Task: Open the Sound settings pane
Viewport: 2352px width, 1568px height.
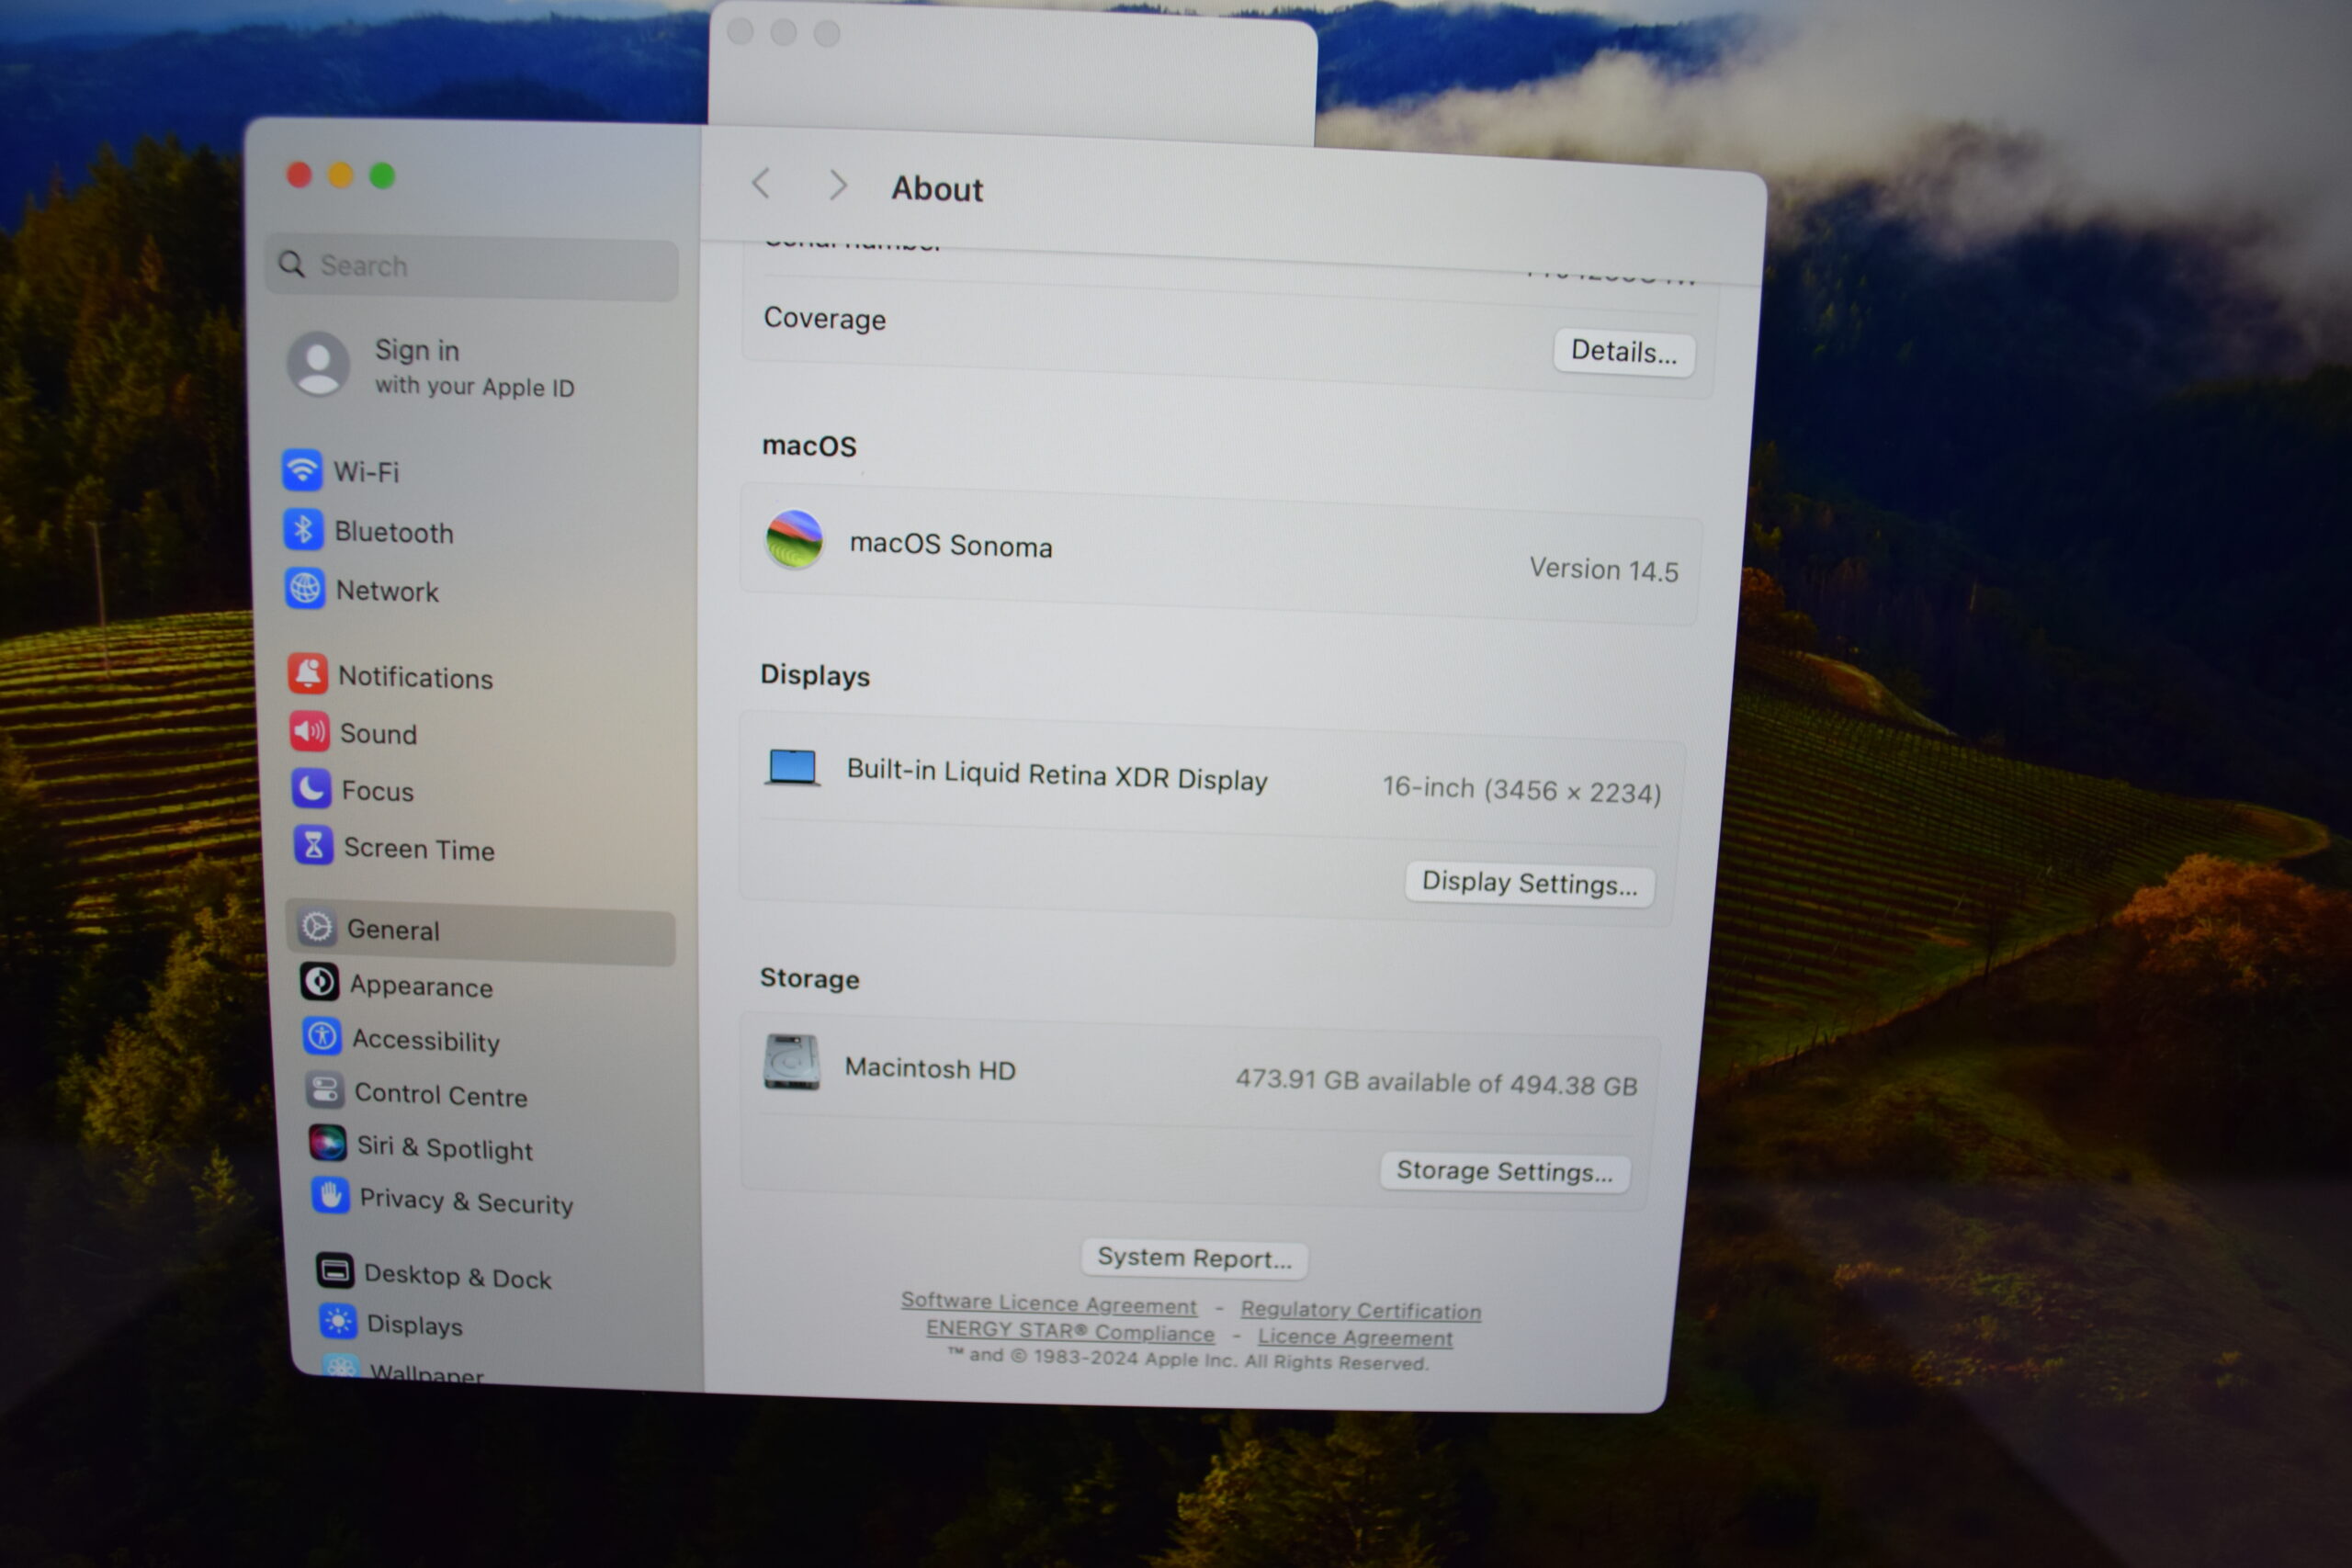Action: click(379, 734)
